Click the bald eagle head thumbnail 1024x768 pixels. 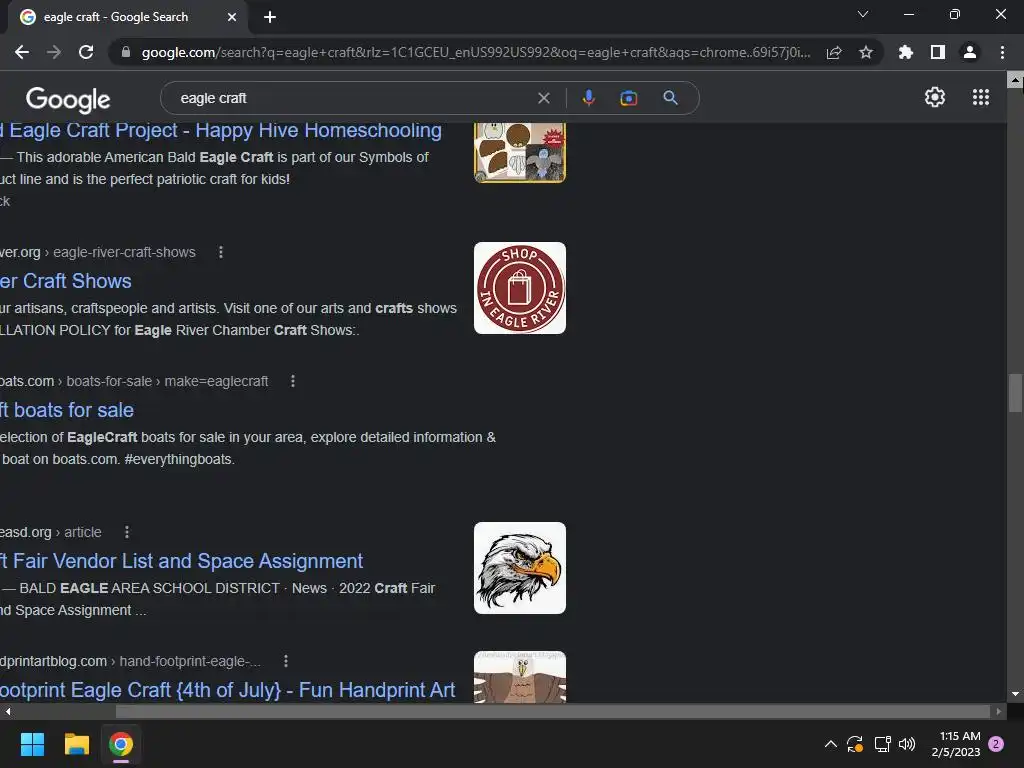point(520,568)
